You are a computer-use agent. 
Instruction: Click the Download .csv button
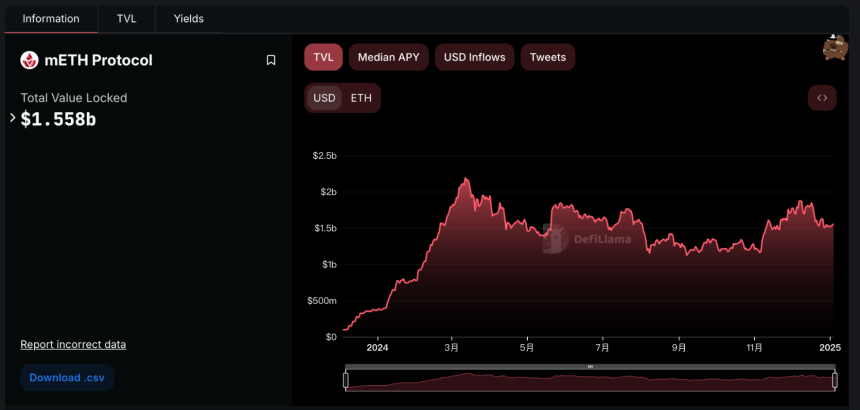coord(67,378)
